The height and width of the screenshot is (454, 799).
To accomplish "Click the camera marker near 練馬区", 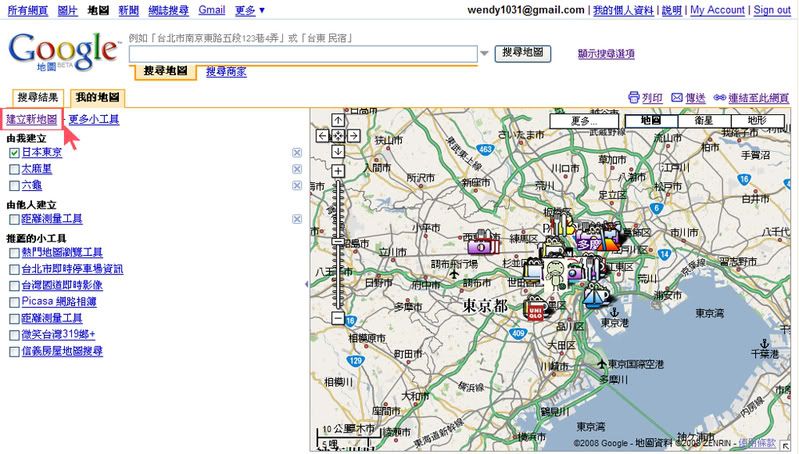I will pyautogui.click(x=482, y=242).
